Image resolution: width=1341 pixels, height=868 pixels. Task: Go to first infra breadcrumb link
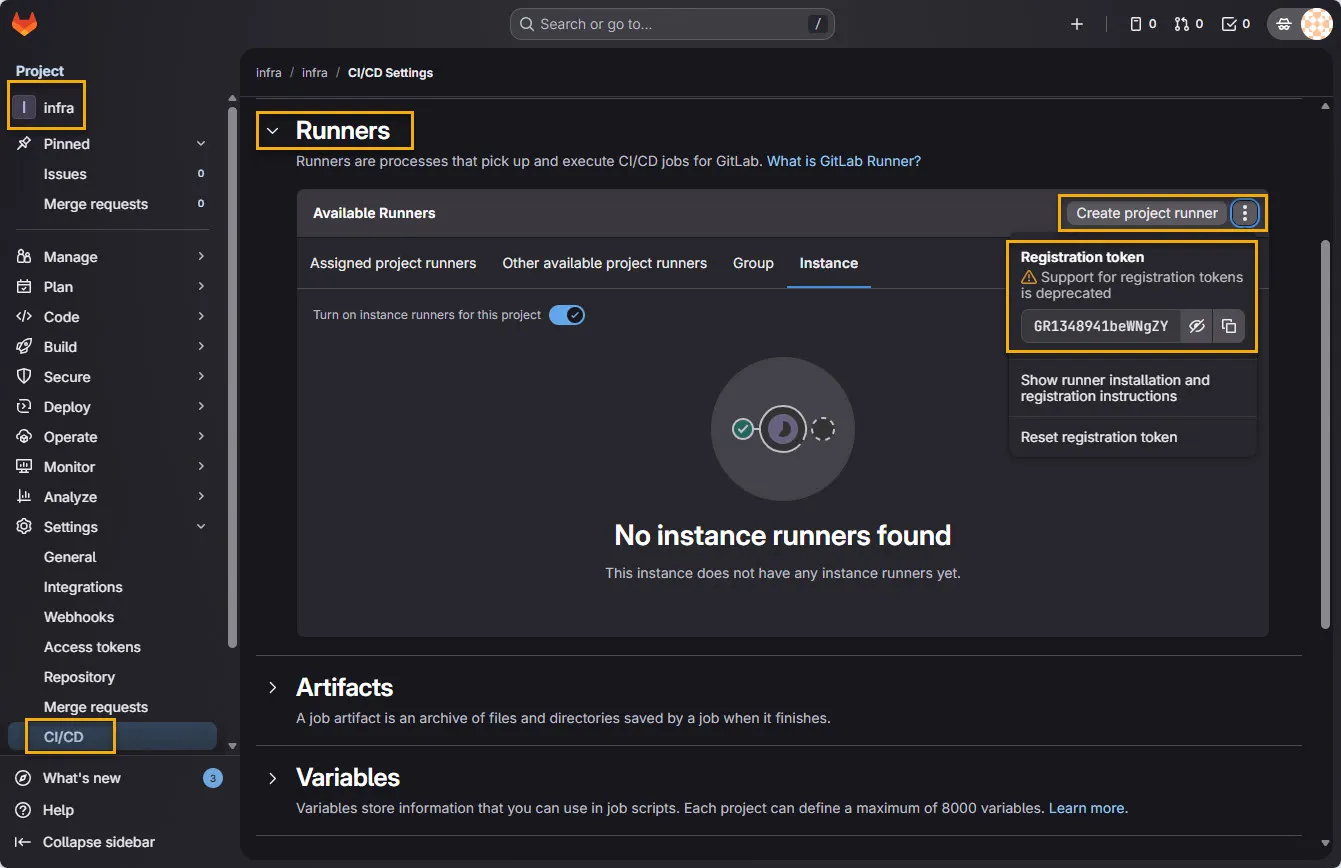(x=269, y=73)
